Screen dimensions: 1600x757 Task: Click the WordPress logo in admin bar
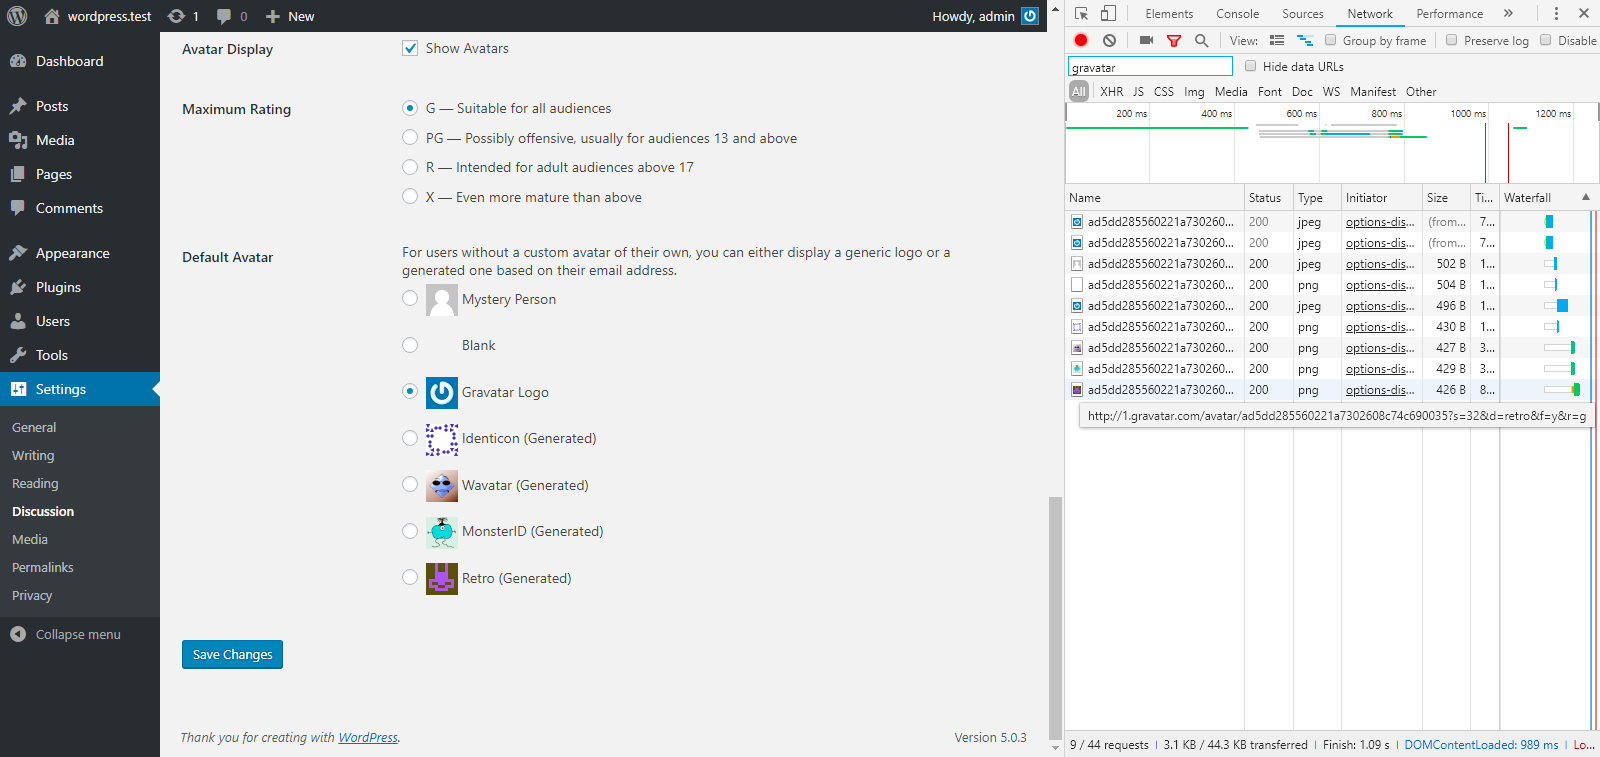(17, 16)
